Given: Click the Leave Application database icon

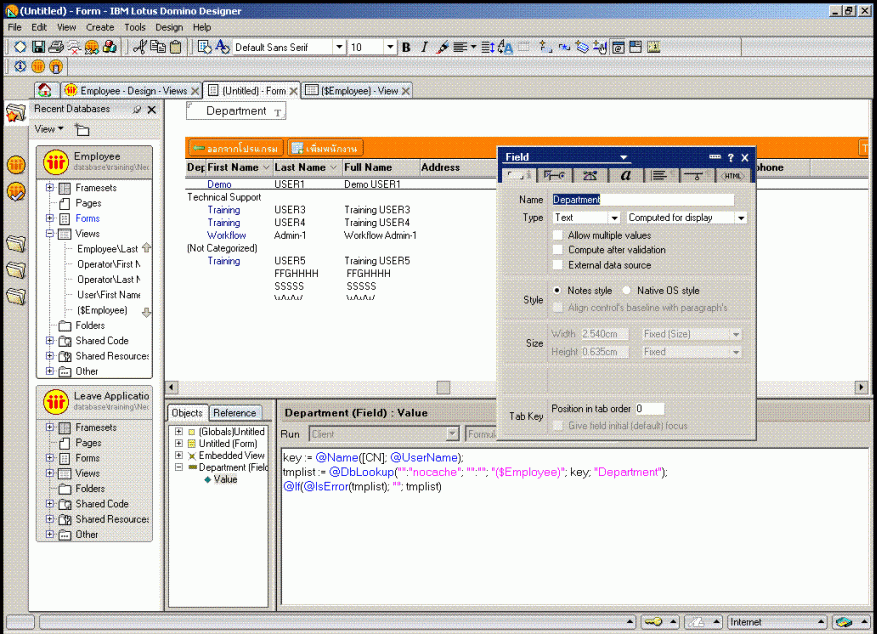Looking at the screenshot, I should 56,401.
